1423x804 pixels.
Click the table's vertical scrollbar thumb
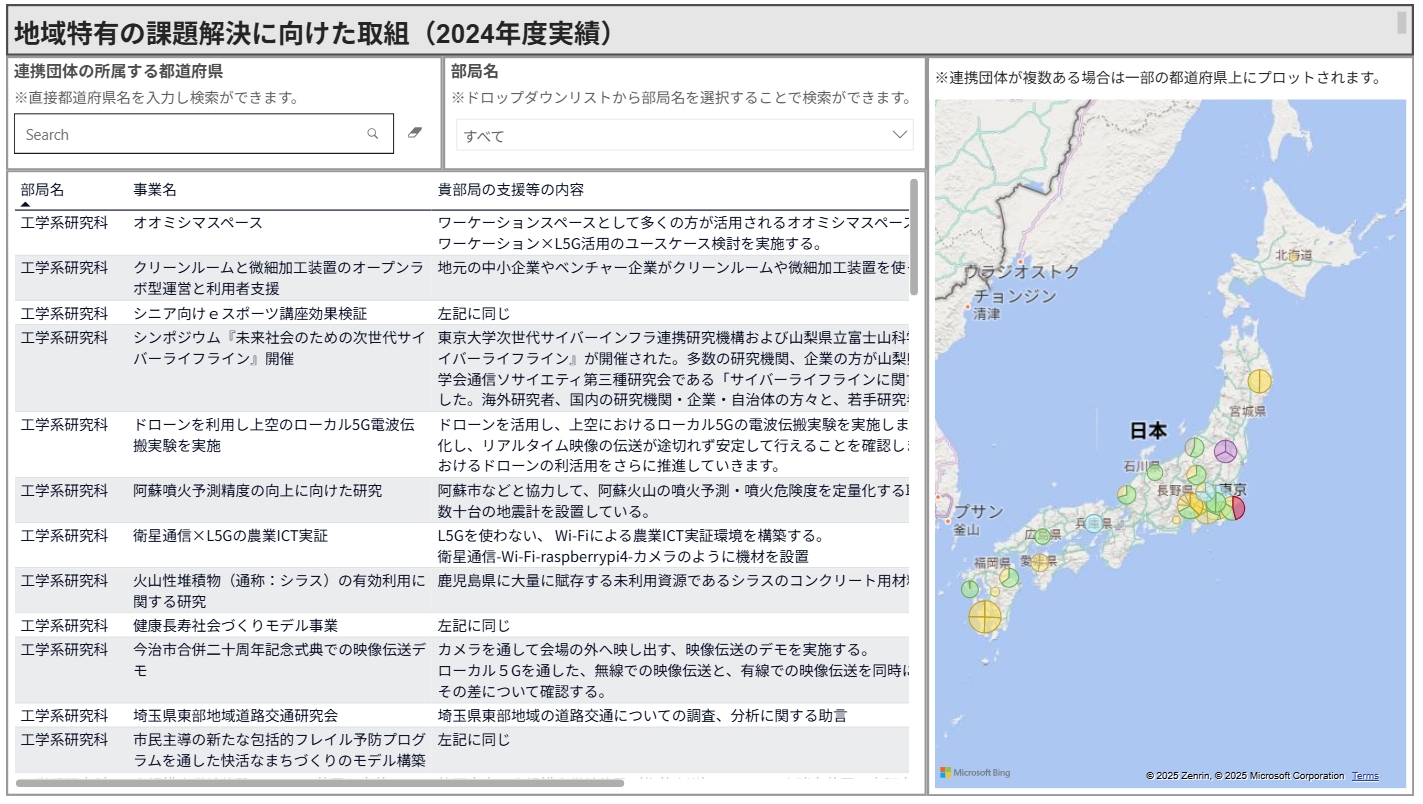click(914, 236)
